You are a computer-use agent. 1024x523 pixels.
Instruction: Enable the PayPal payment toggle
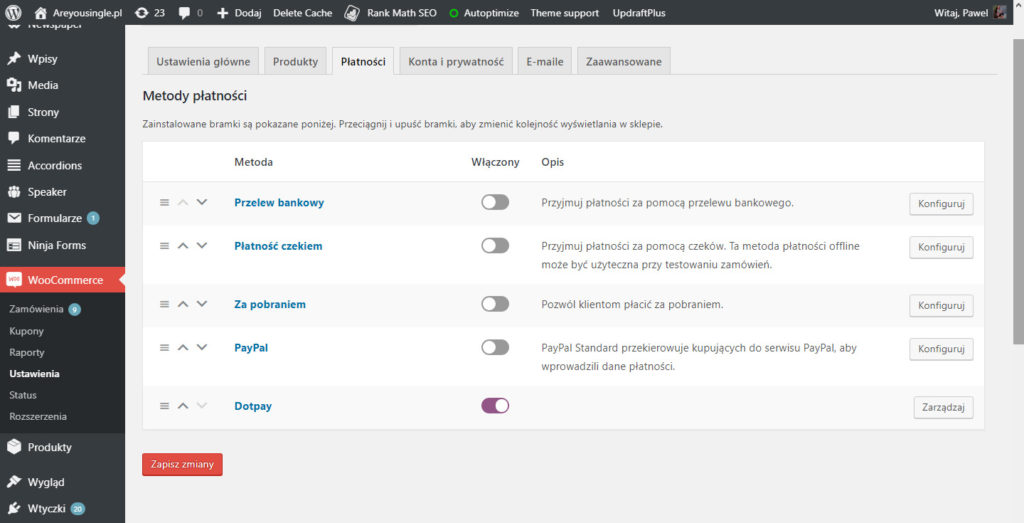495,347
